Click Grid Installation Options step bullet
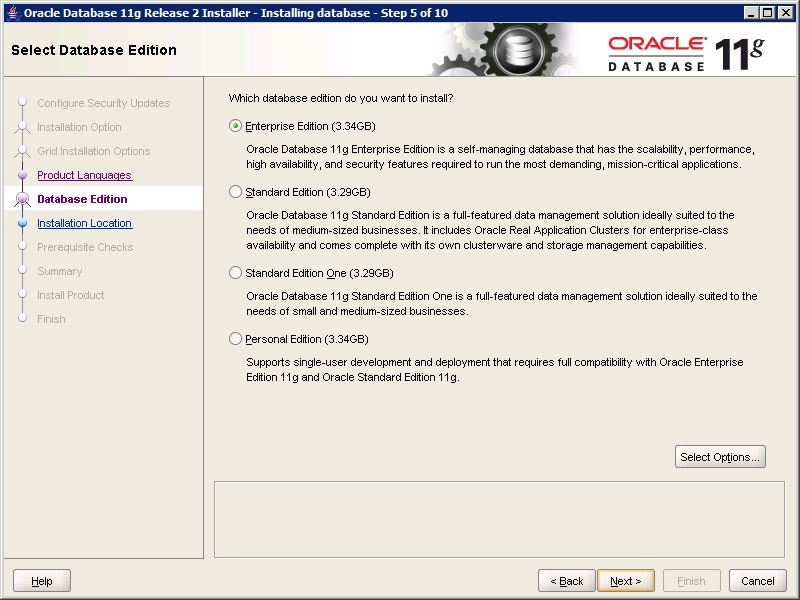800x600 pixels. [22, 151]
